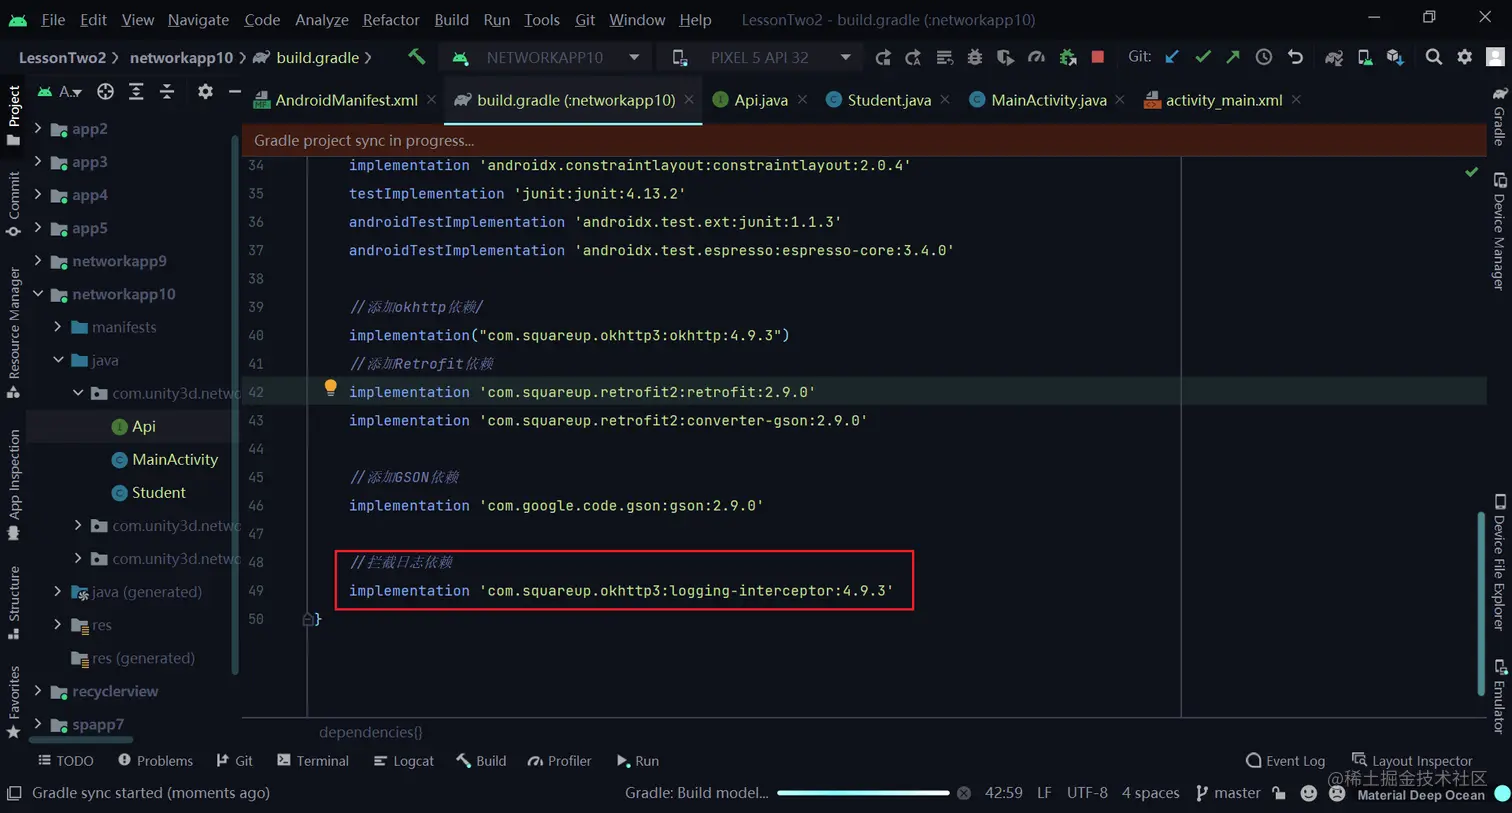Viewport: 1512px width, 813px height.
Task: Open the Terminal tool window
Action: point(313,761)
